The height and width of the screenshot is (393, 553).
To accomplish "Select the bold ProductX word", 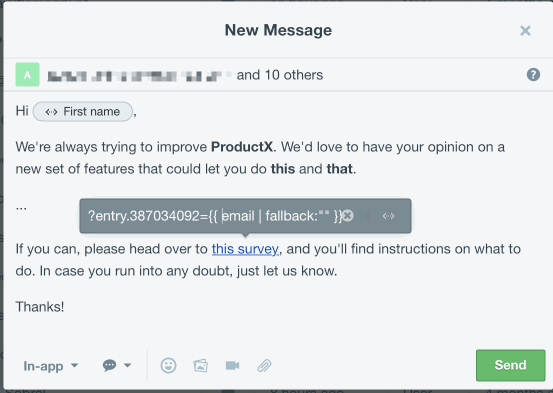I will pos(242,147).
